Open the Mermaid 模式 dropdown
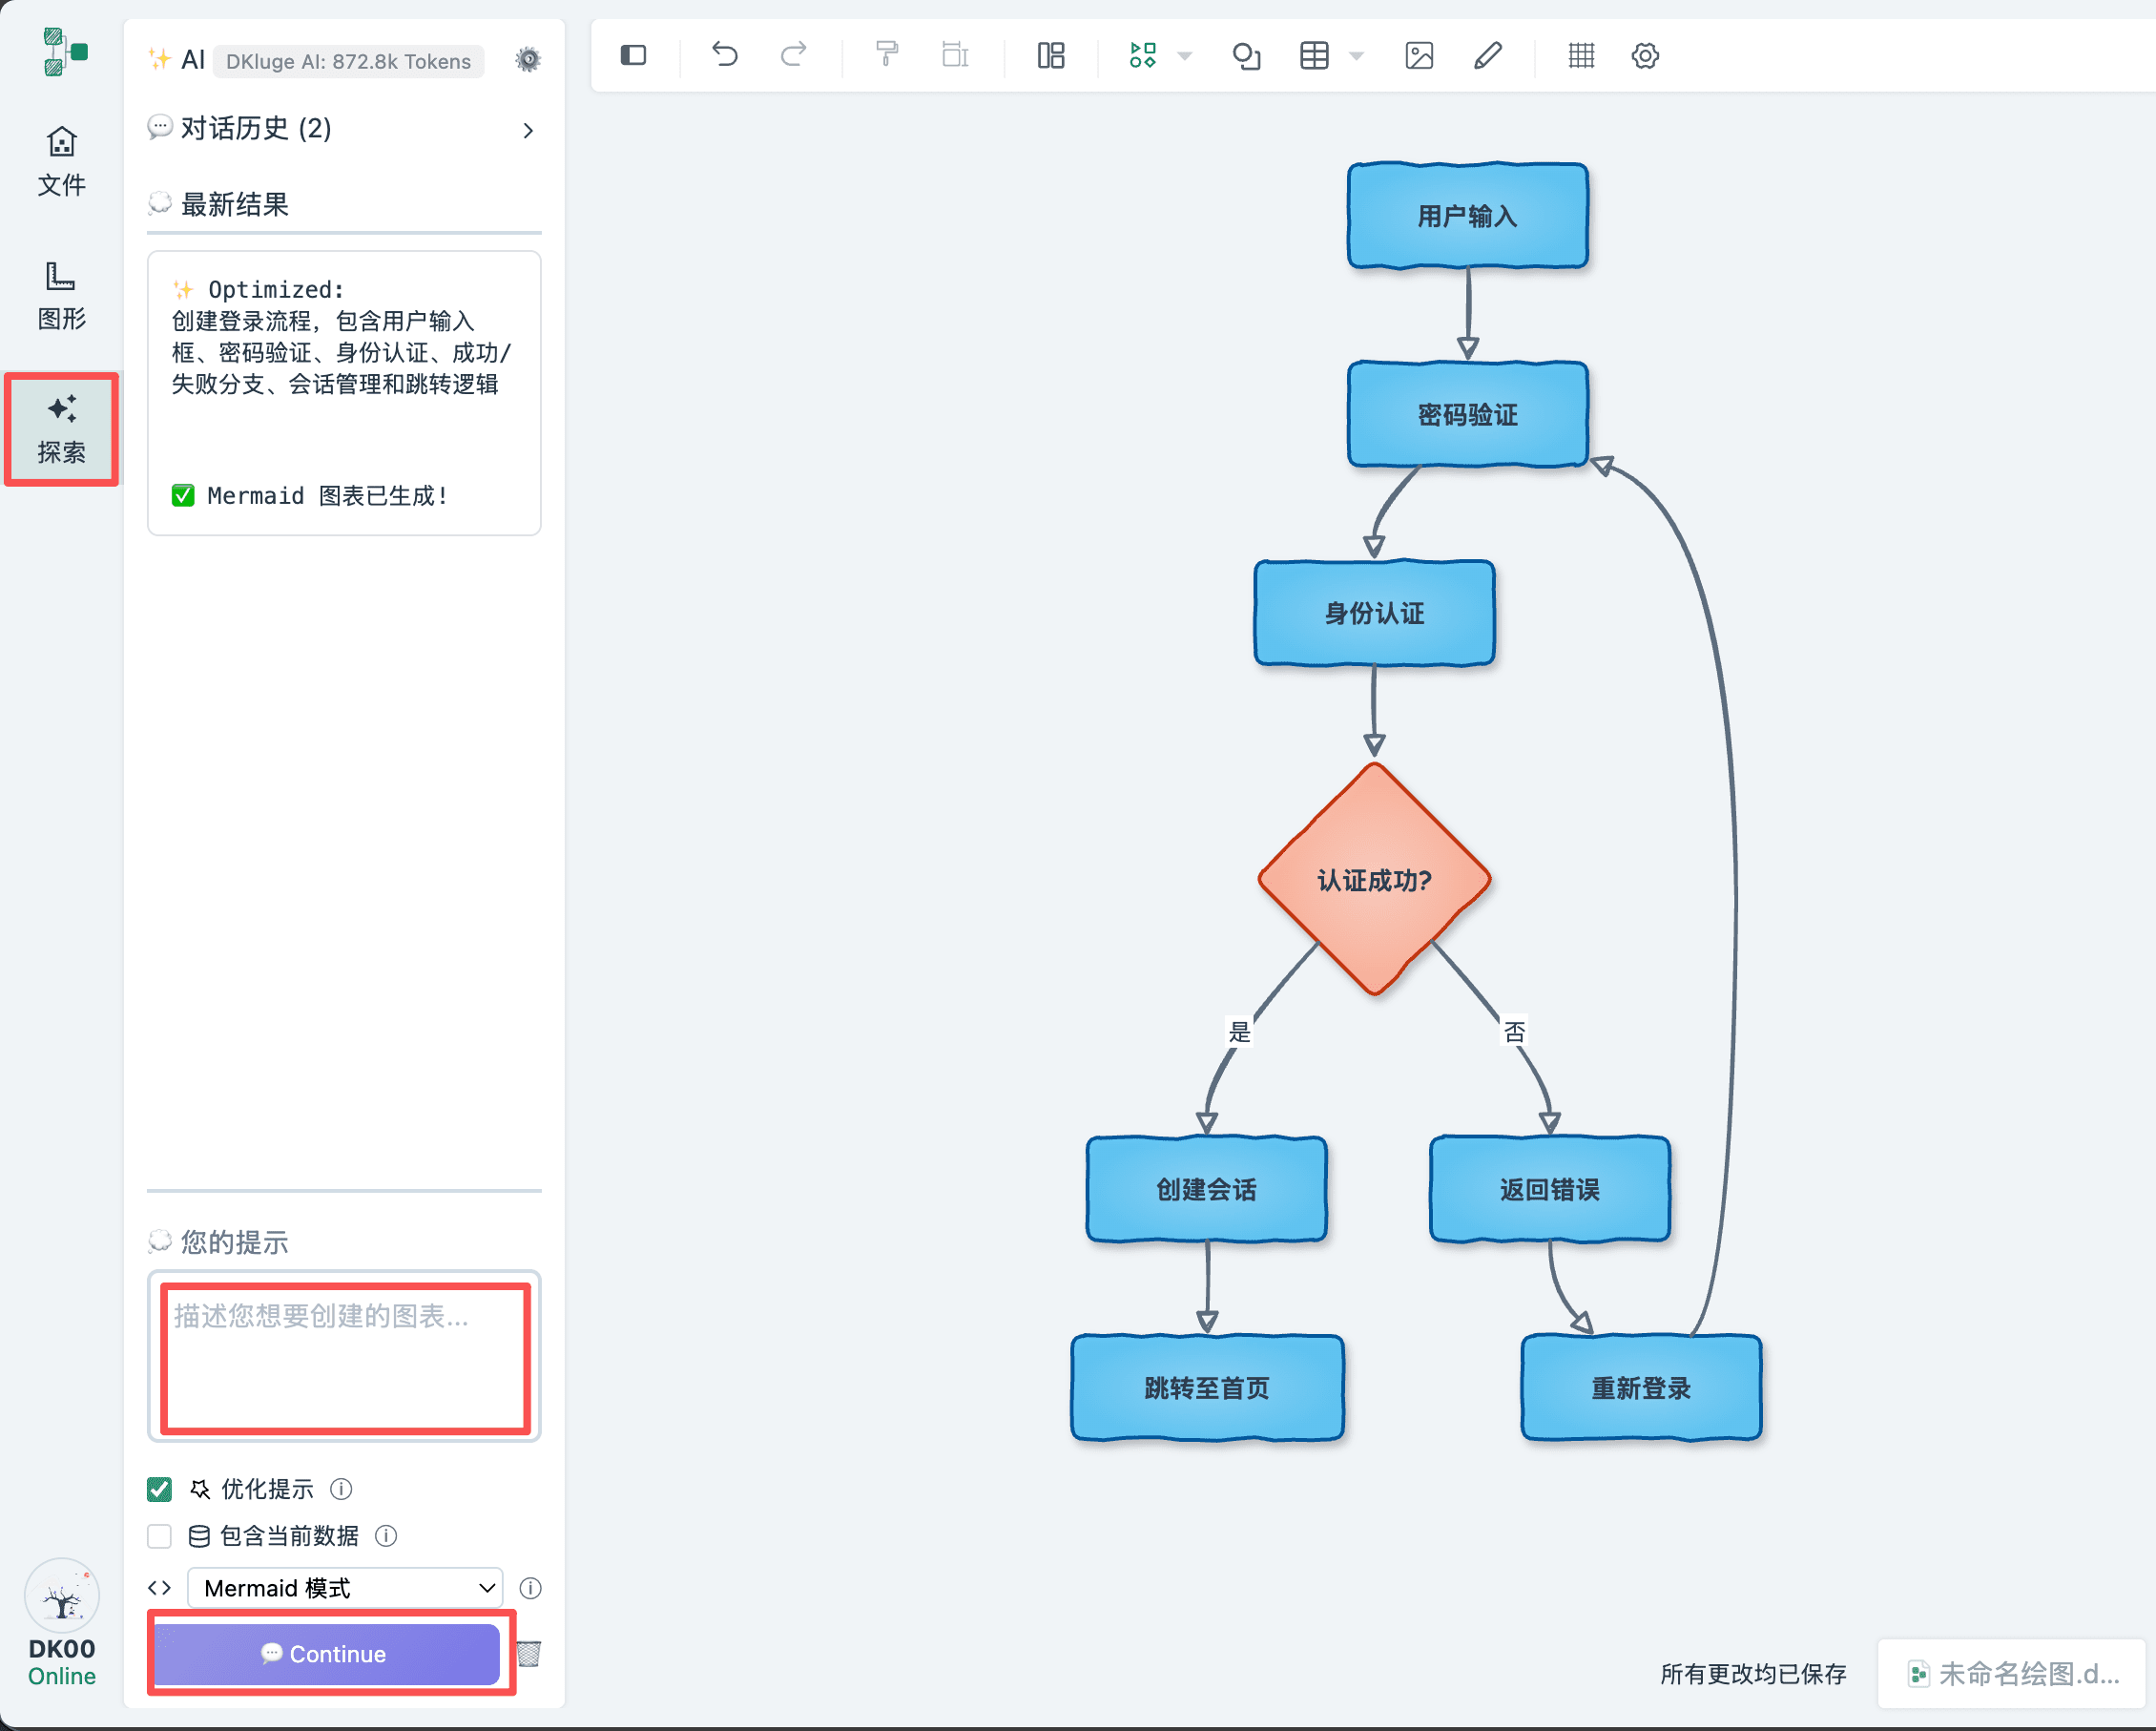 coord(345,1588)
